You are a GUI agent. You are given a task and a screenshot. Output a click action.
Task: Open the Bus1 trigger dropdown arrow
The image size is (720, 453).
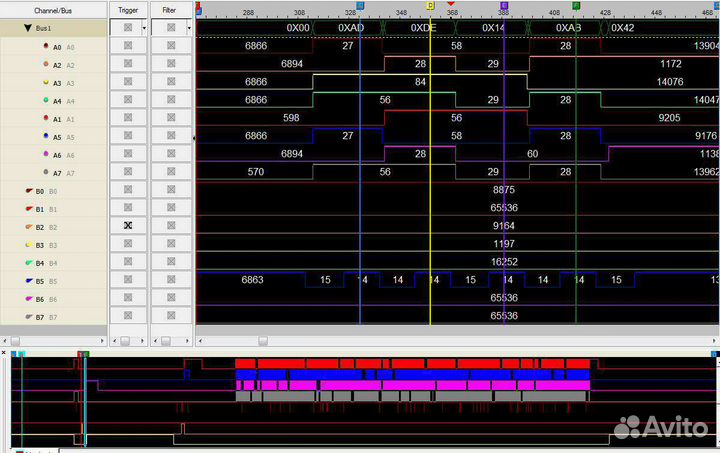tap(144, 29)
